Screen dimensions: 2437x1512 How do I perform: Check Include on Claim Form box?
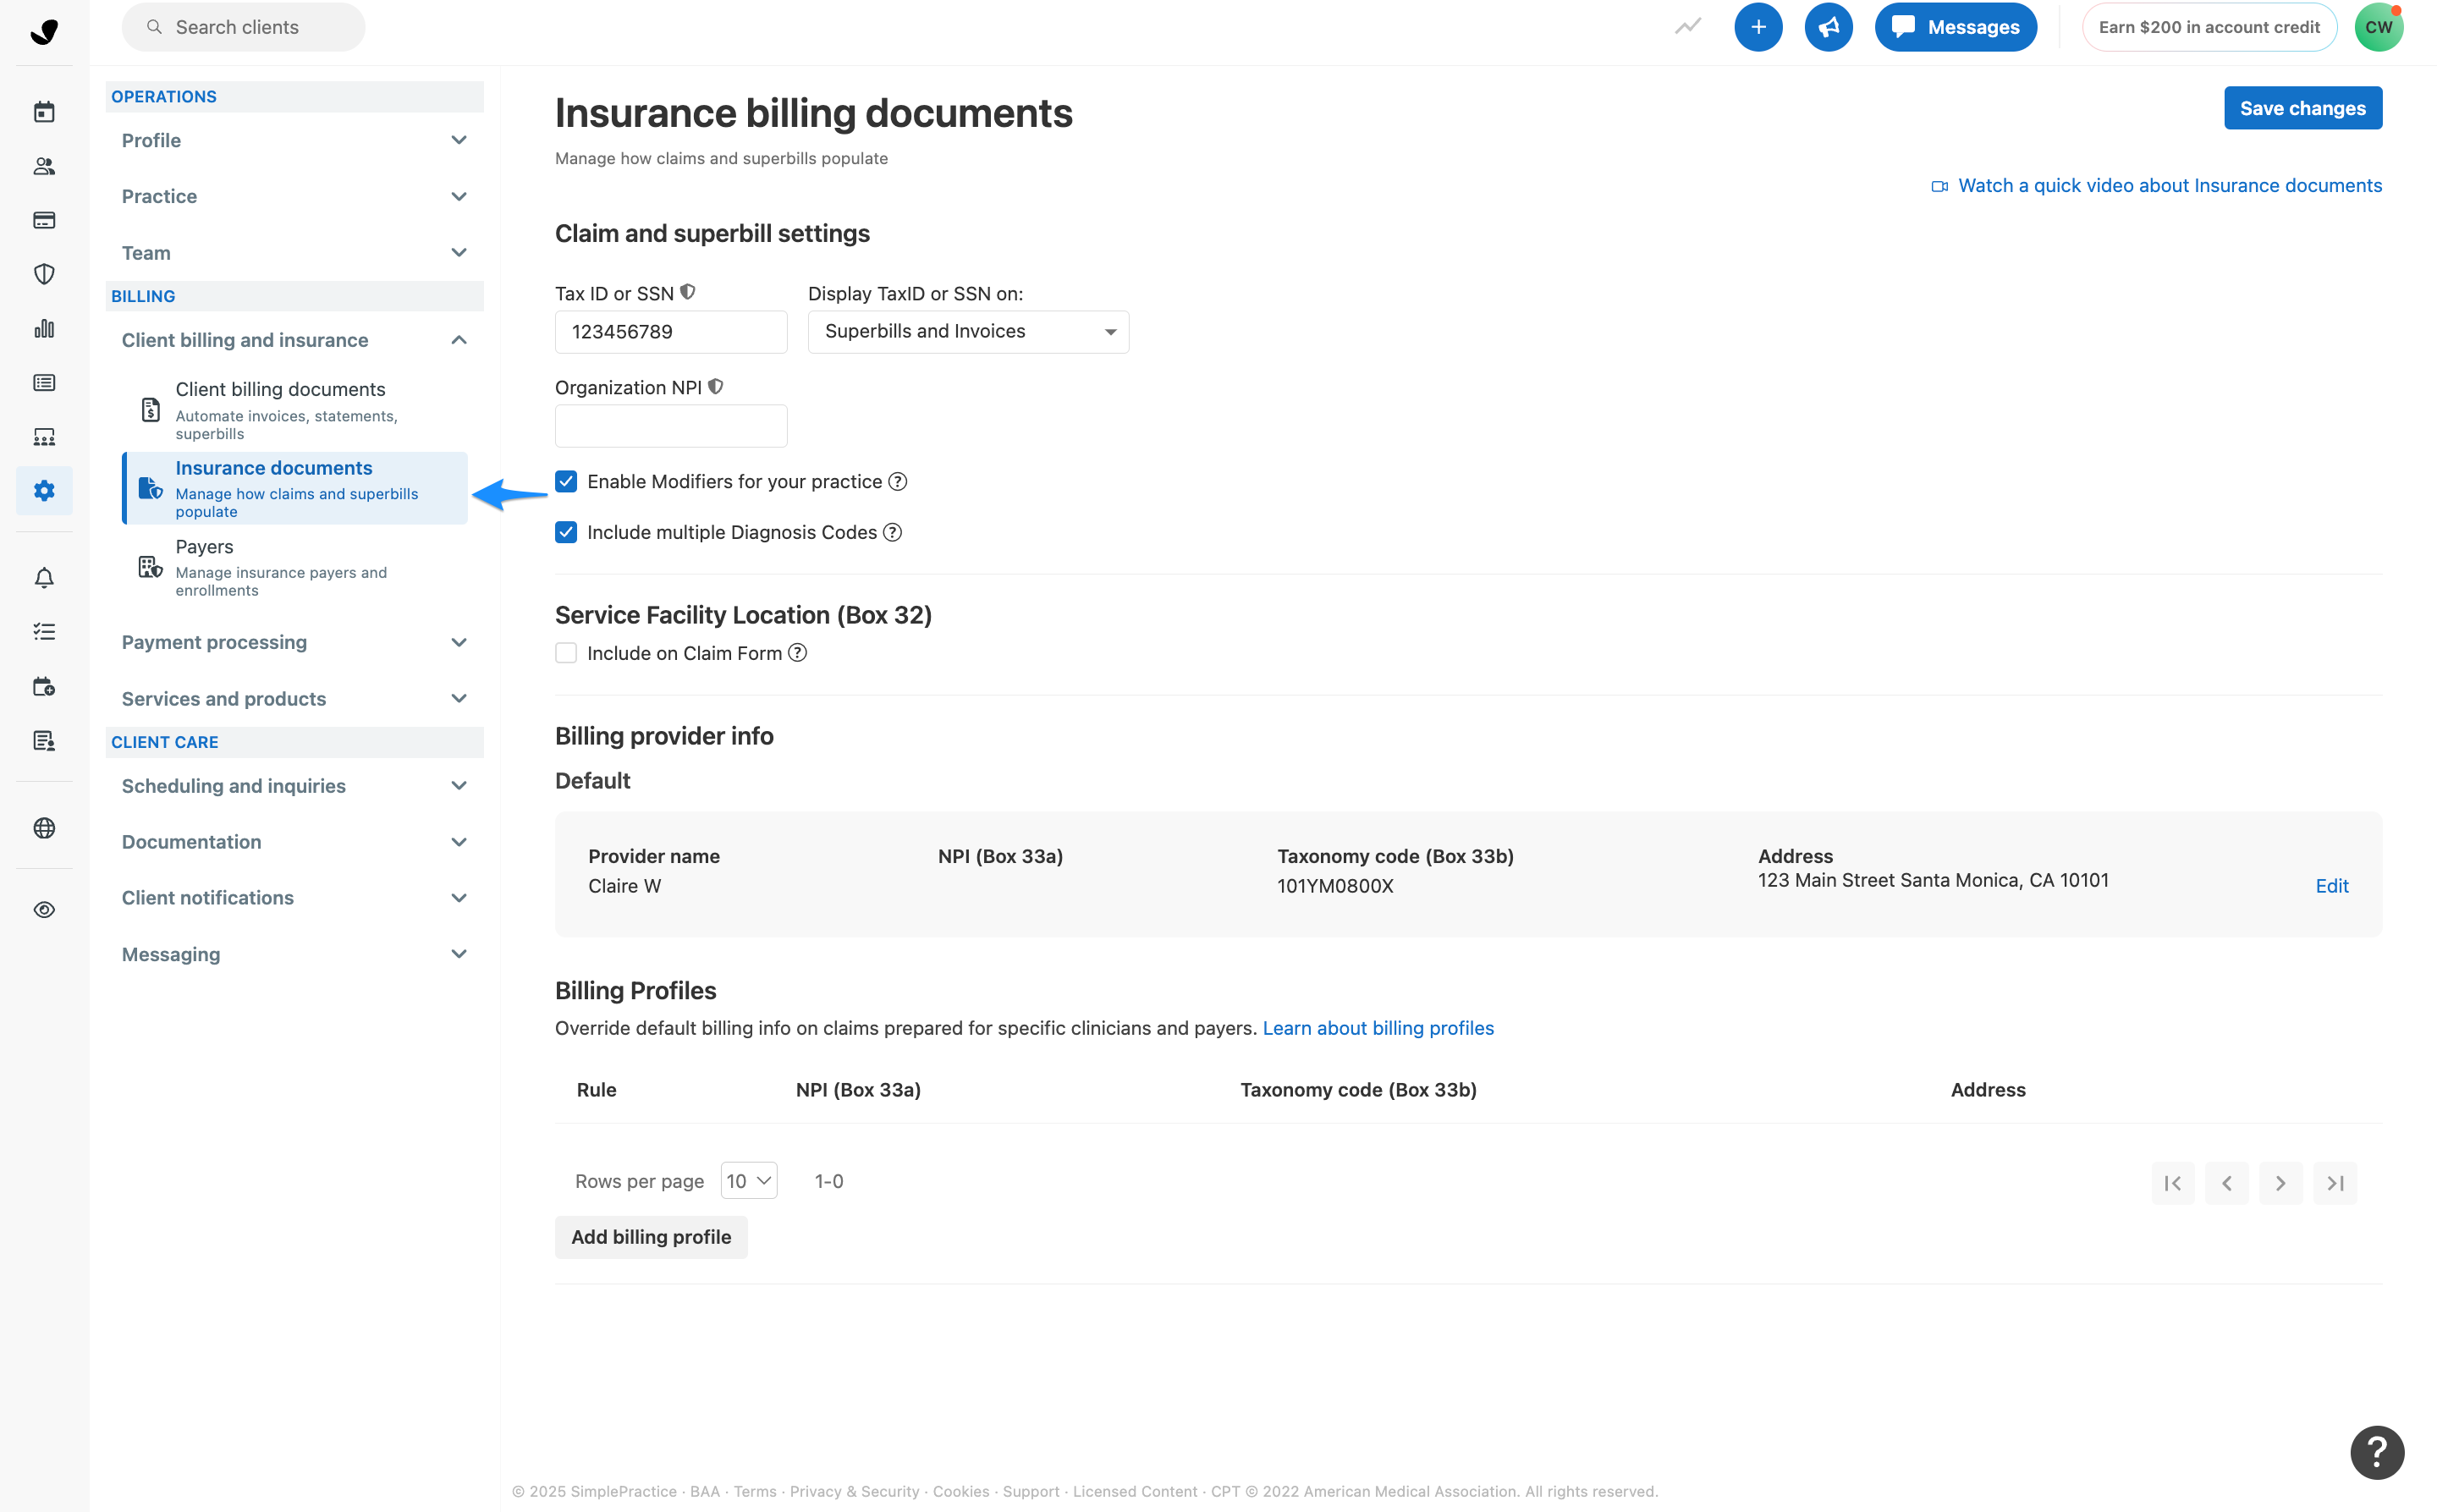[566, 653]
